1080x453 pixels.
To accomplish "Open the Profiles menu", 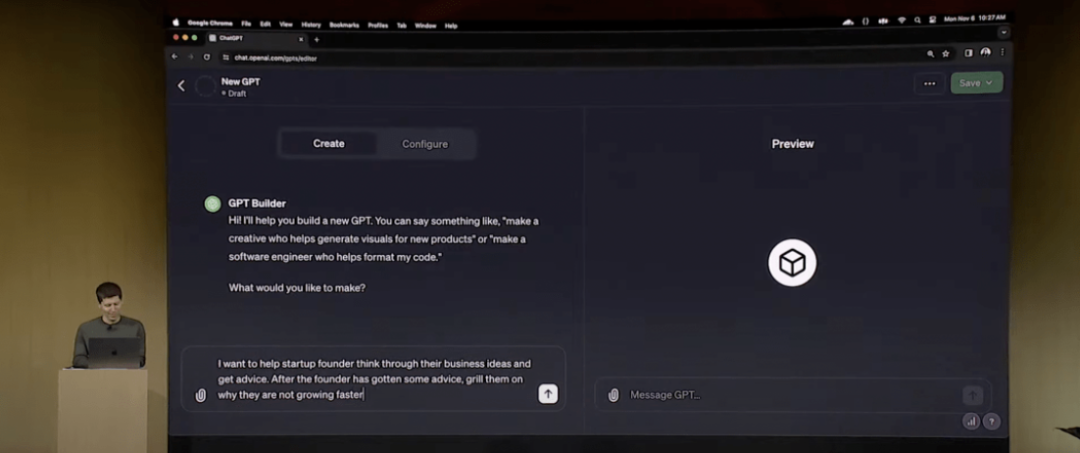I will click(378, 25).
